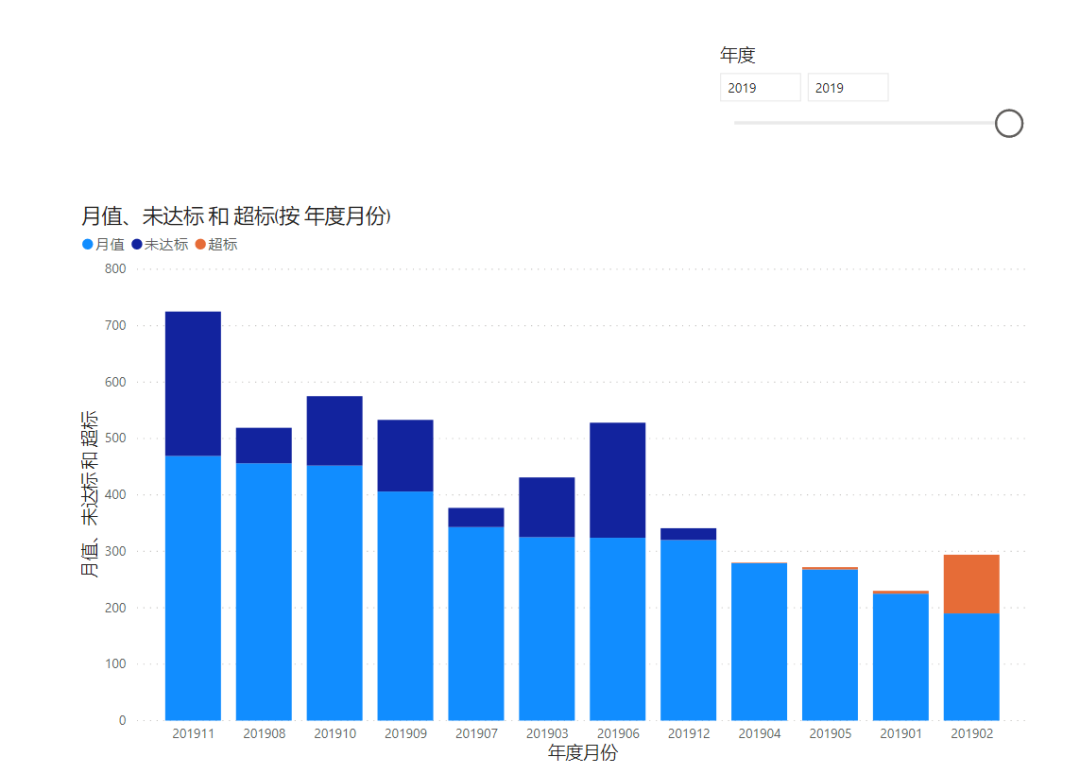Select the orange 超标 segment of bar 201902
This screenshot has height=774, width=1080.
971,584
